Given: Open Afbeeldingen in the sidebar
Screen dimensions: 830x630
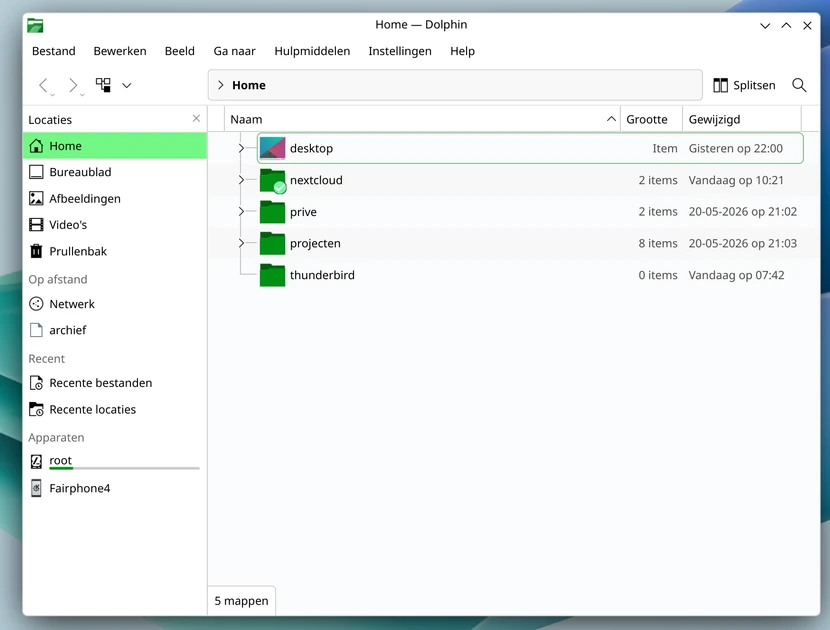Looking at the screenshot, I should (115, 199).
